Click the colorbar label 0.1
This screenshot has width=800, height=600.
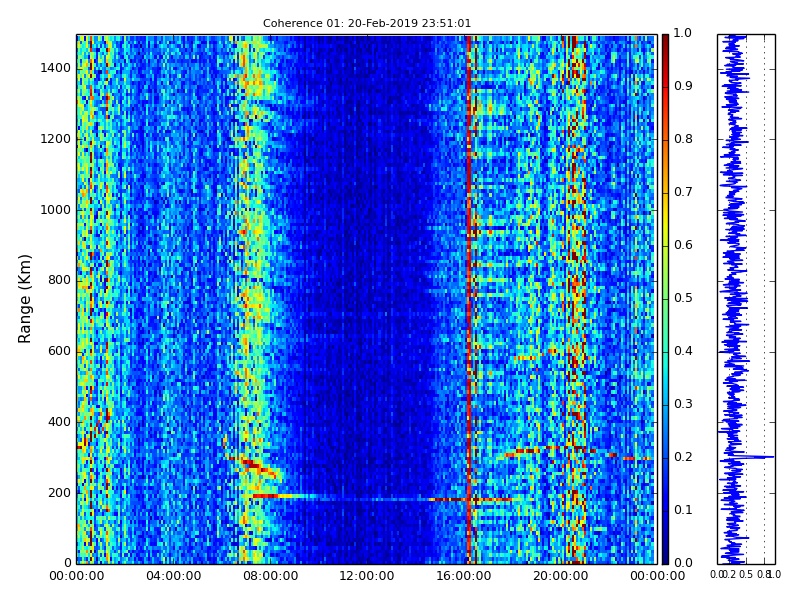pos(683,511)
